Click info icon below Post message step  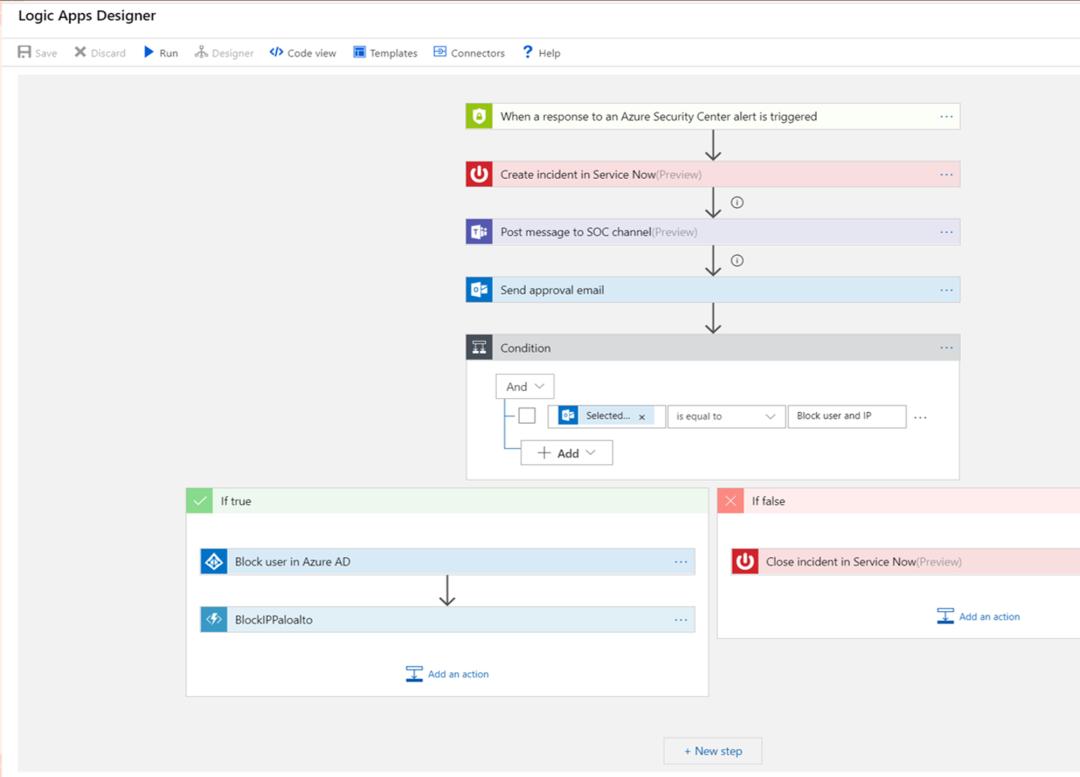coord(737,260)
